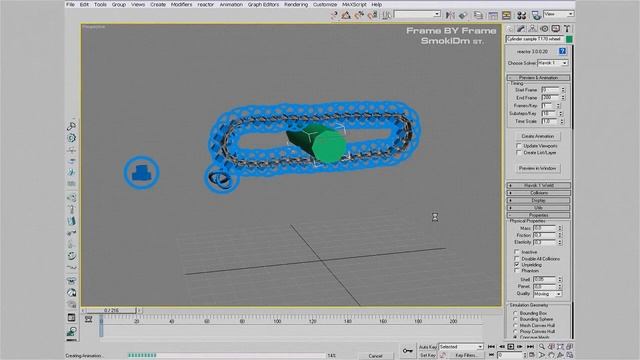Uncheck the Unyielding checkbox
The width and height of the screenshot is (640, 360).
[x=517, y=265]
